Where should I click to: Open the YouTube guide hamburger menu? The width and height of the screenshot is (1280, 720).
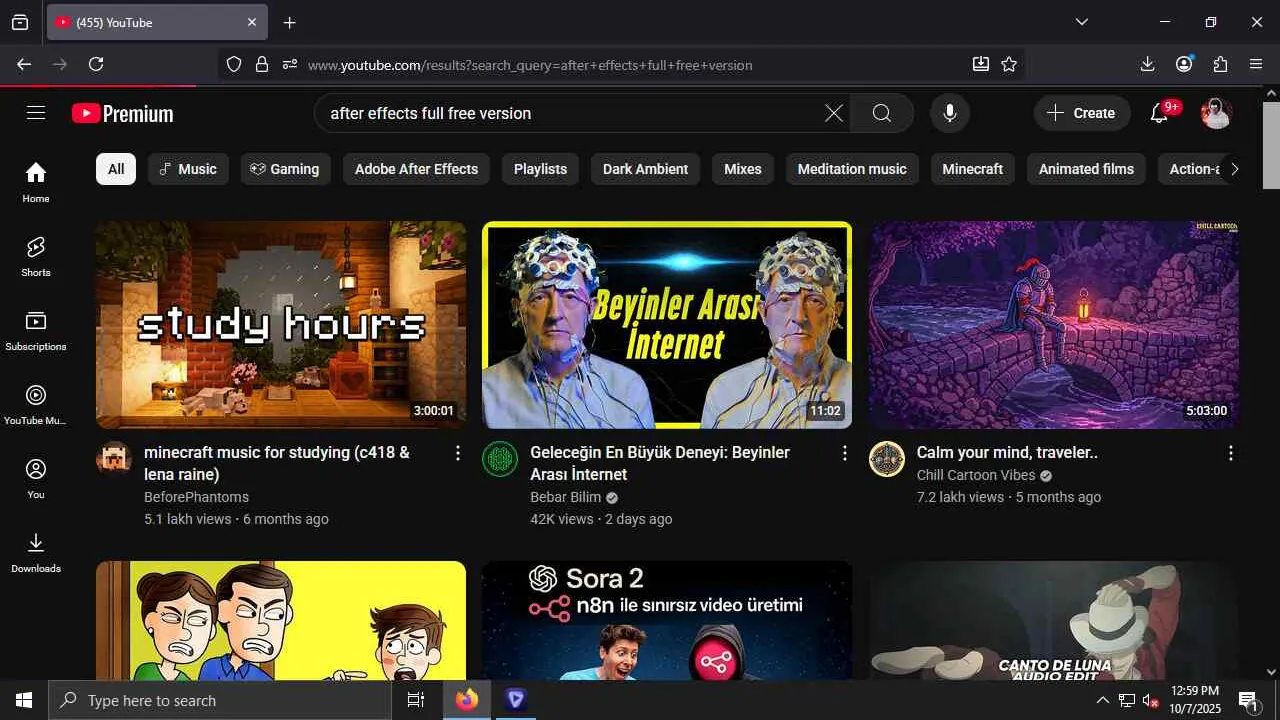[x=36, y=113]
